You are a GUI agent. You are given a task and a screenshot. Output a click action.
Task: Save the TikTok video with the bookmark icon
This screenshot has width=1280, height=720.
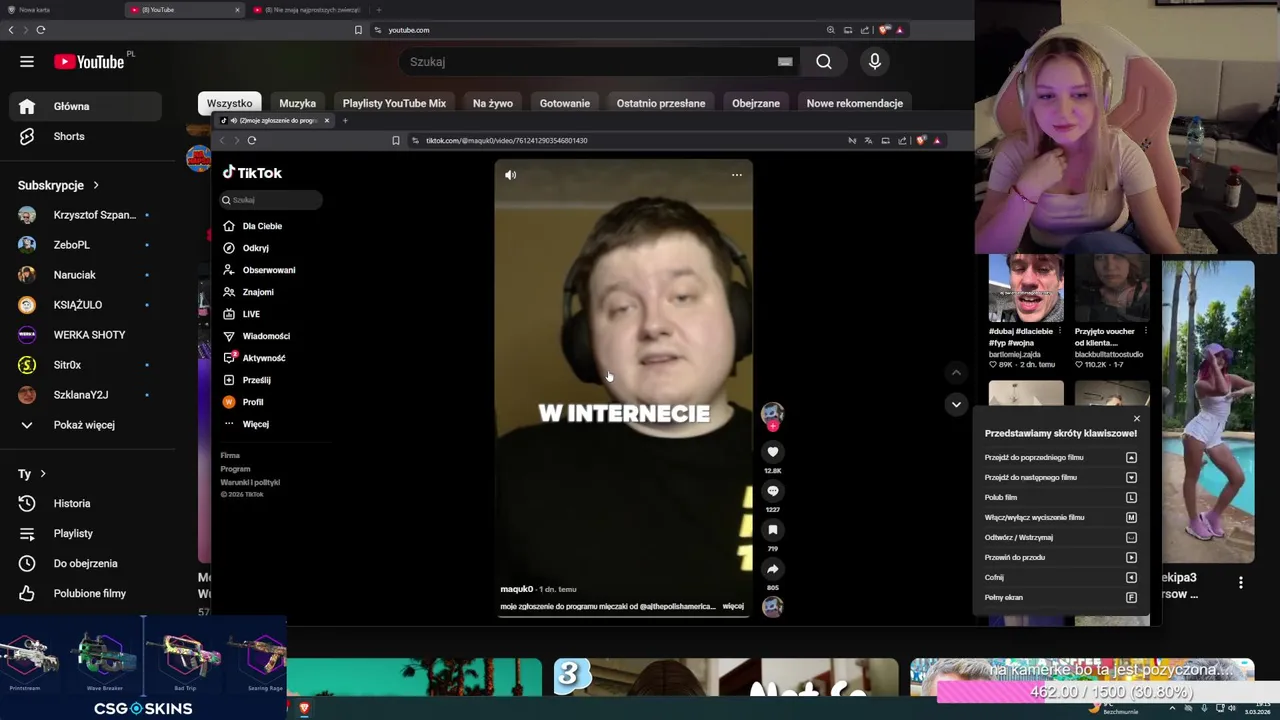coord(772,530)
